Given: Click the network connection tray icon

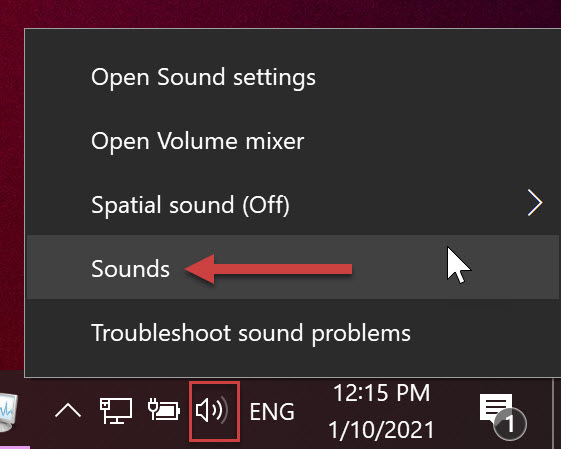Looking at the screenshot, I should tap(116, 411).
